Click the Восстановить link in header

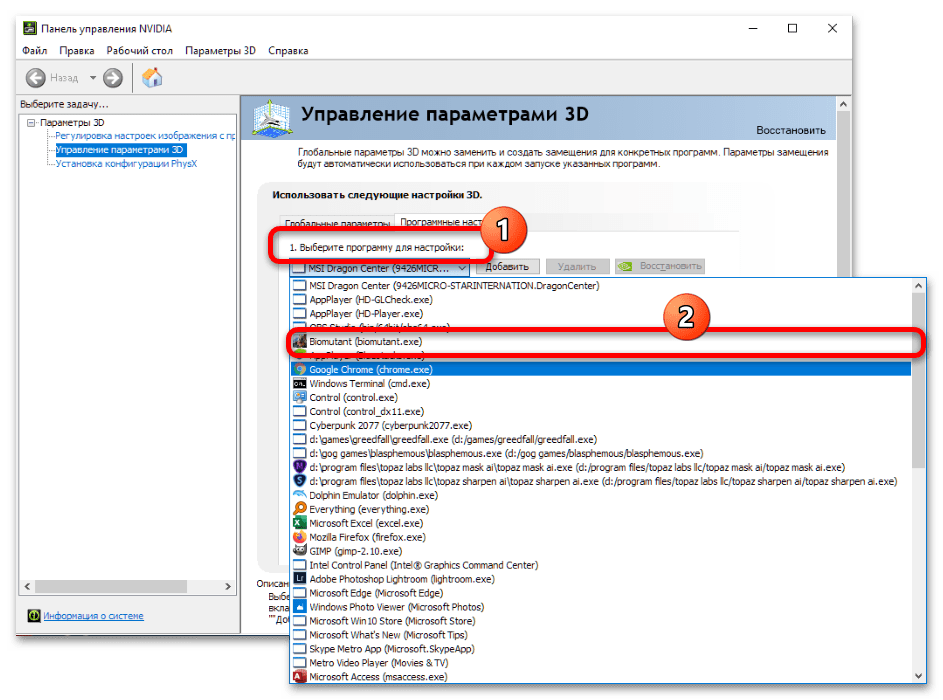(x=790, y=130)
